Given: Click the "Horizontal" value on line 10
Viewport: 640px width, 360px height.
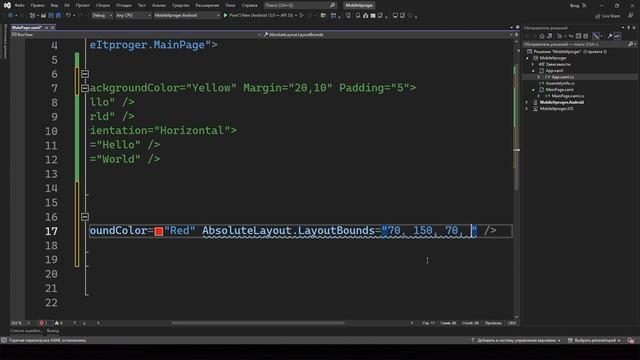Looking at the screenshot, I should [x=191, y=131].
